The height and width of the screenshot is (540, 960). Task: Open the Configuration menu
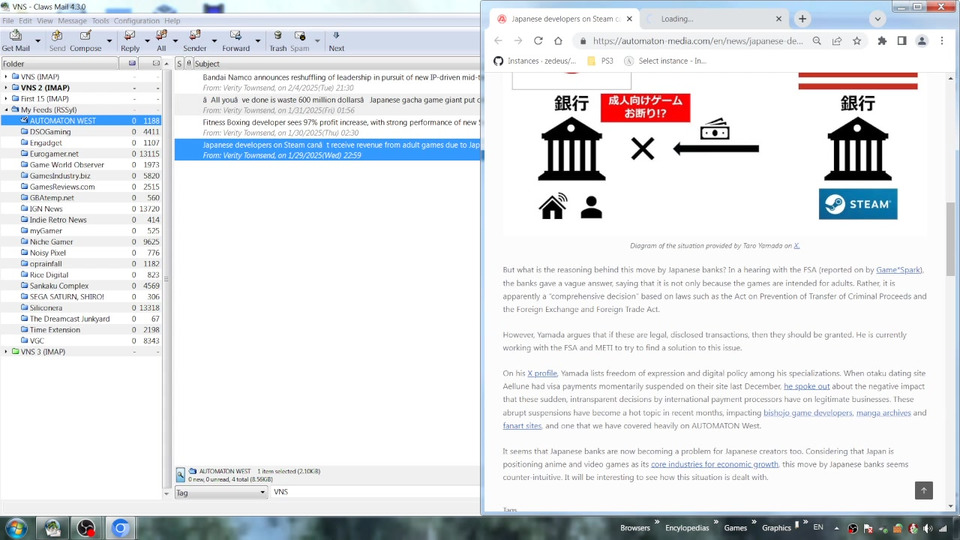pos(137,21)
